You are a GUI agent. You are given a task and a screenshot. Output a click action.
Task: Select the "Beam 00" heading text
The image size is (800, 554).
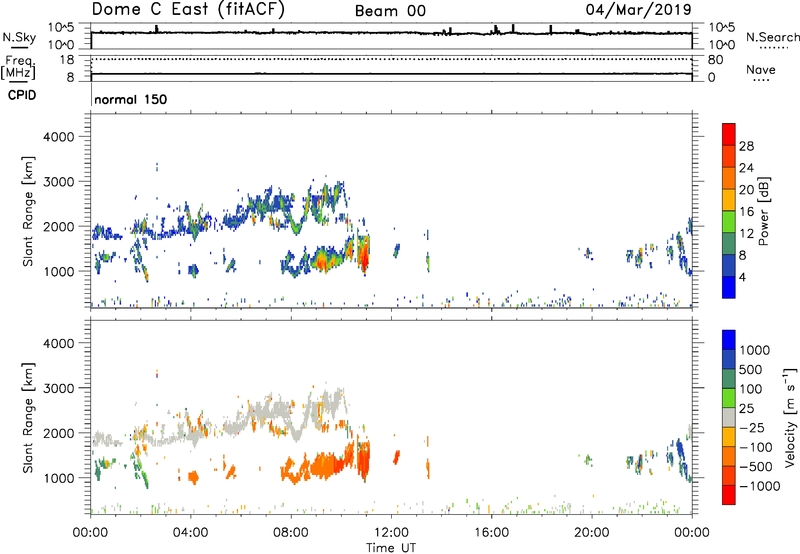click(x=390, y=11)
